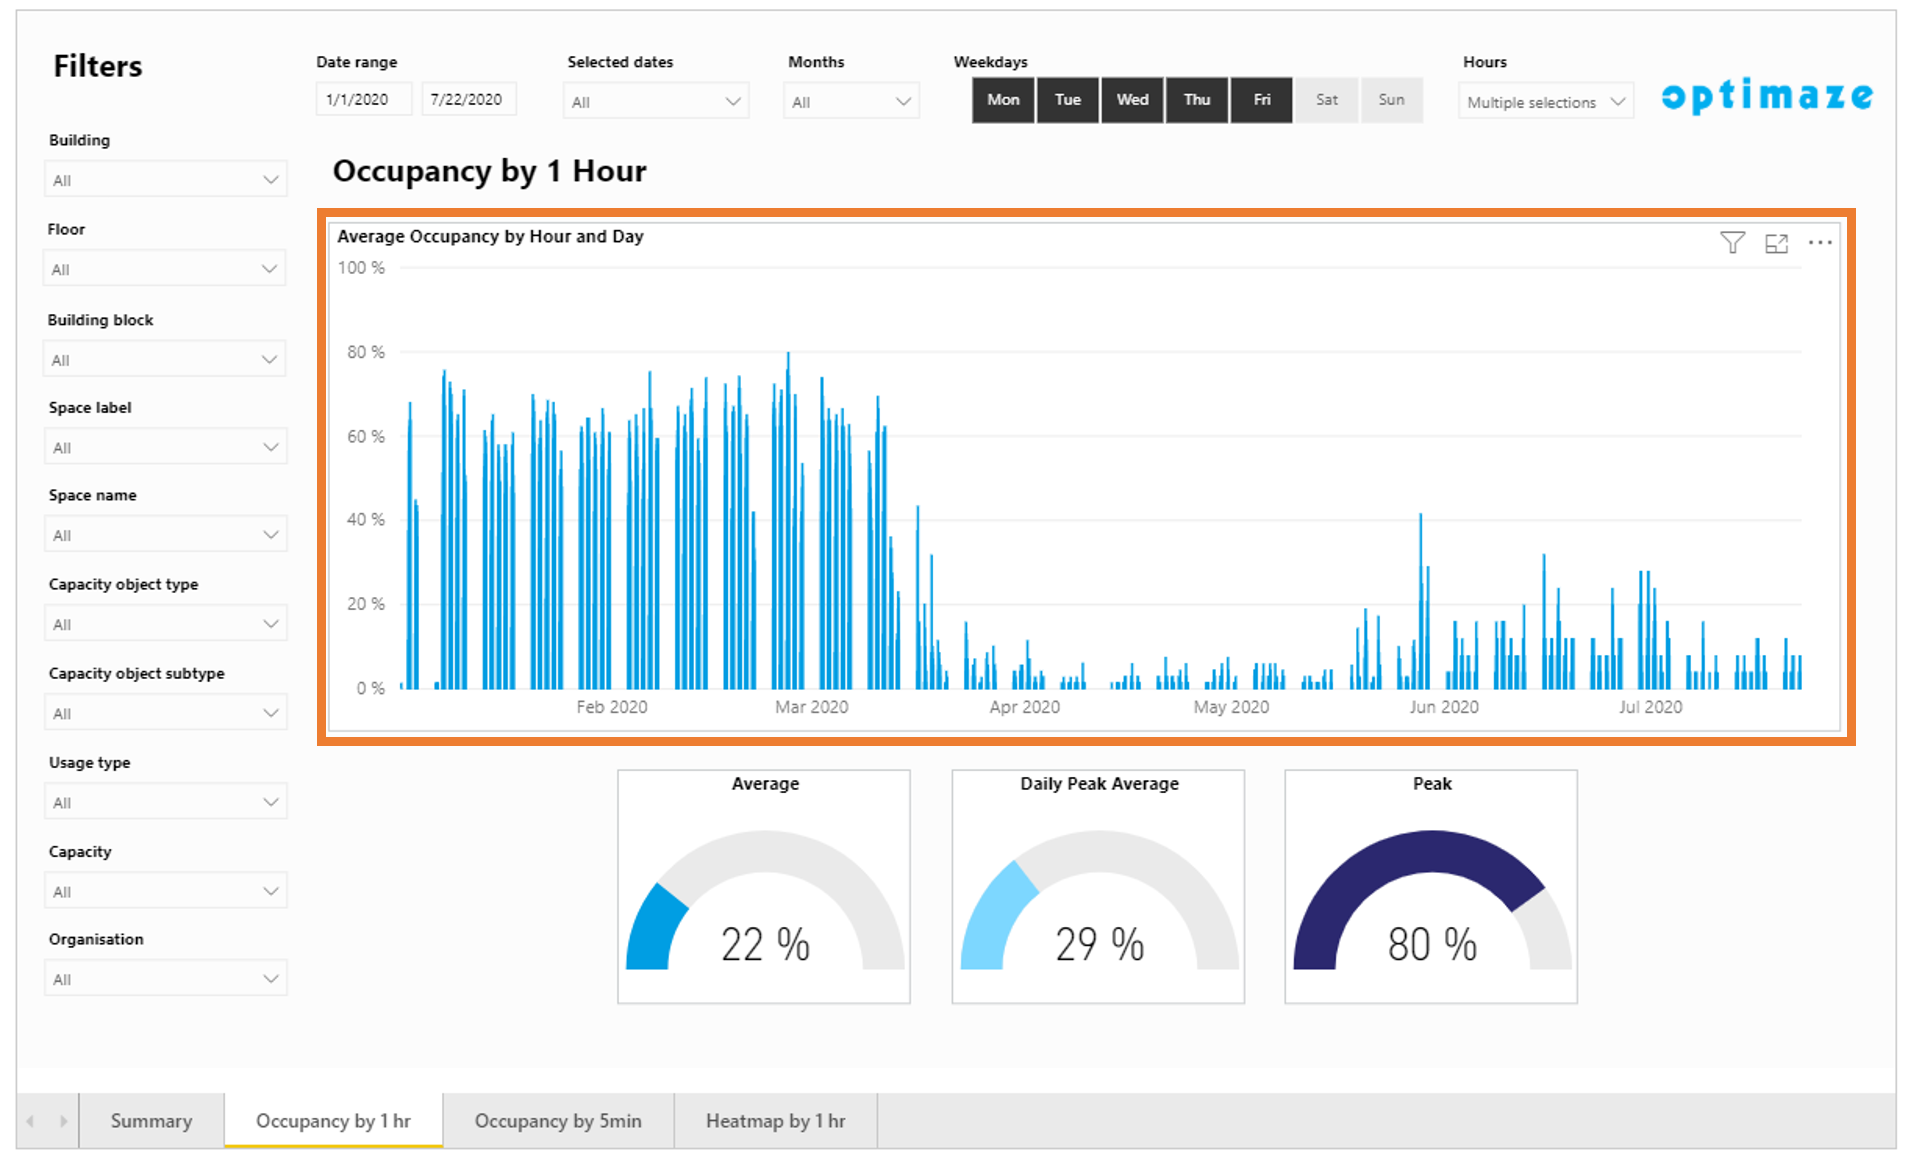
Task: Expand the Months dropdown
Action: 851,102
